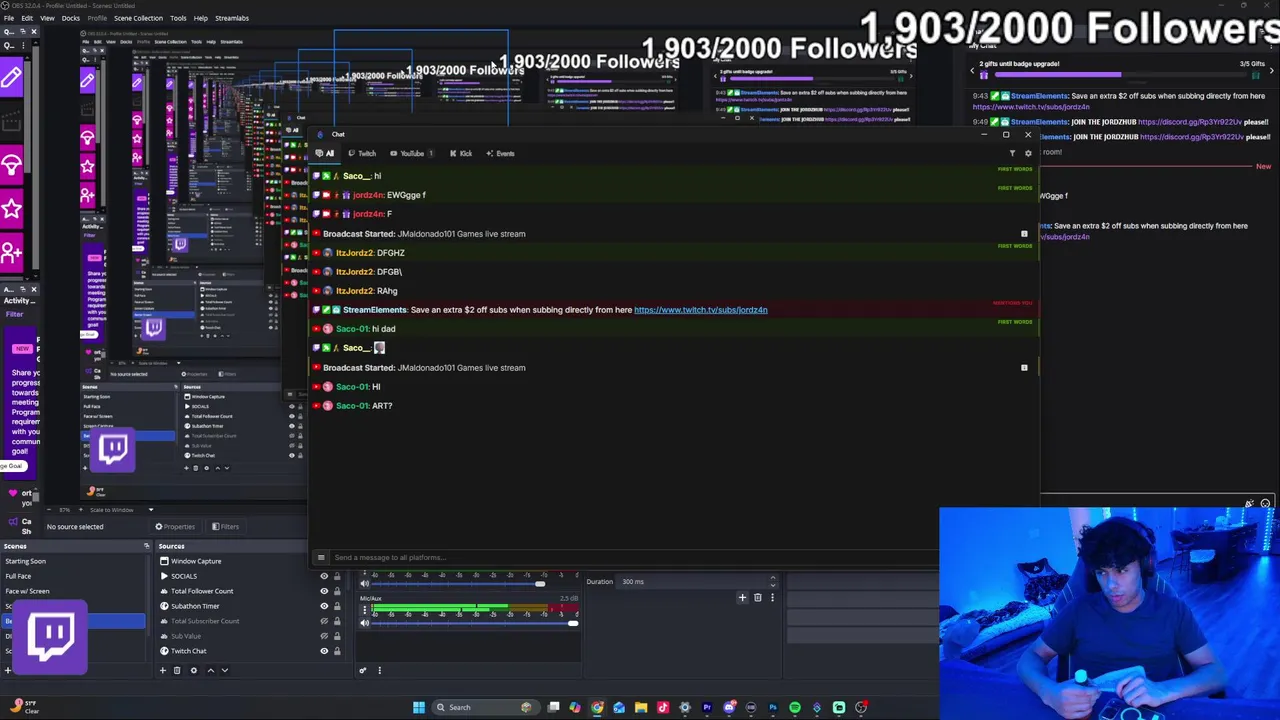This screenshot has height=720, width=1280.
Task: Select the Starting Soon scene
Action: tap(26, 561)
